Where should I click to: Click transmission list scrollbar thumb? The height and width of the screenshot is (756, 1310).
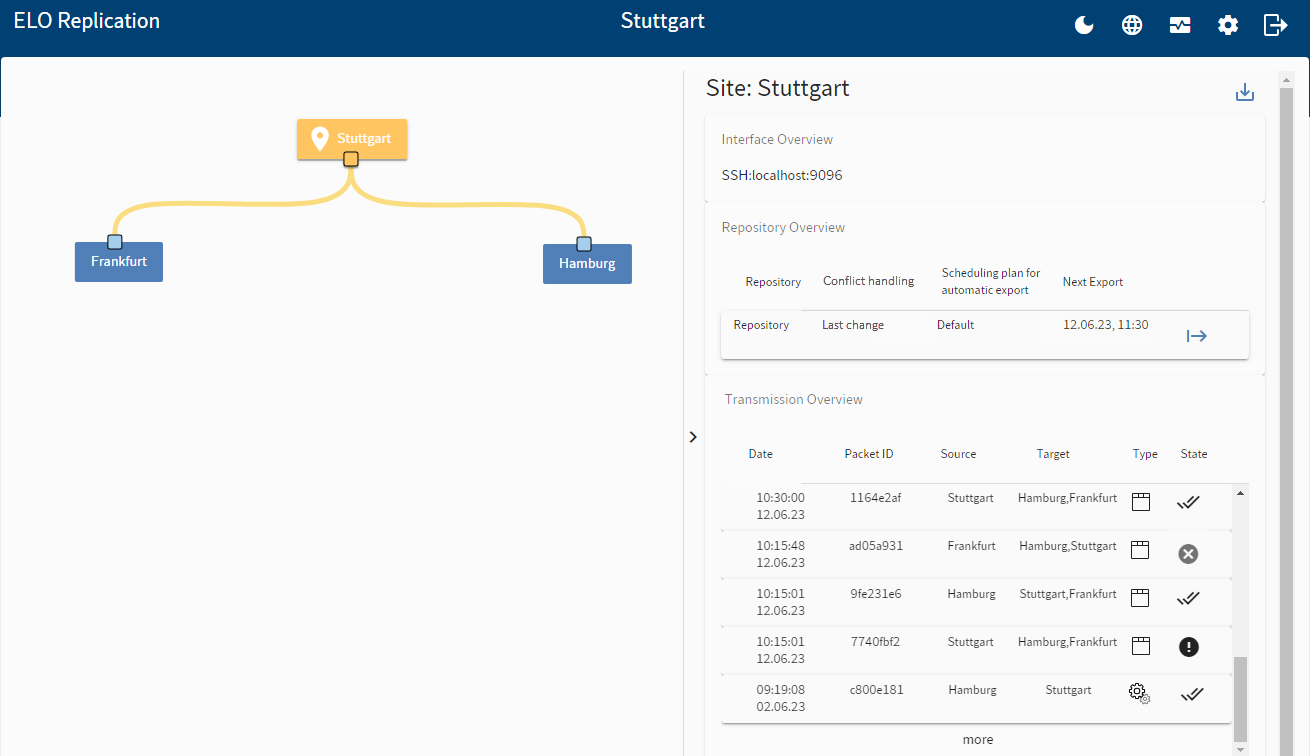1241,699
